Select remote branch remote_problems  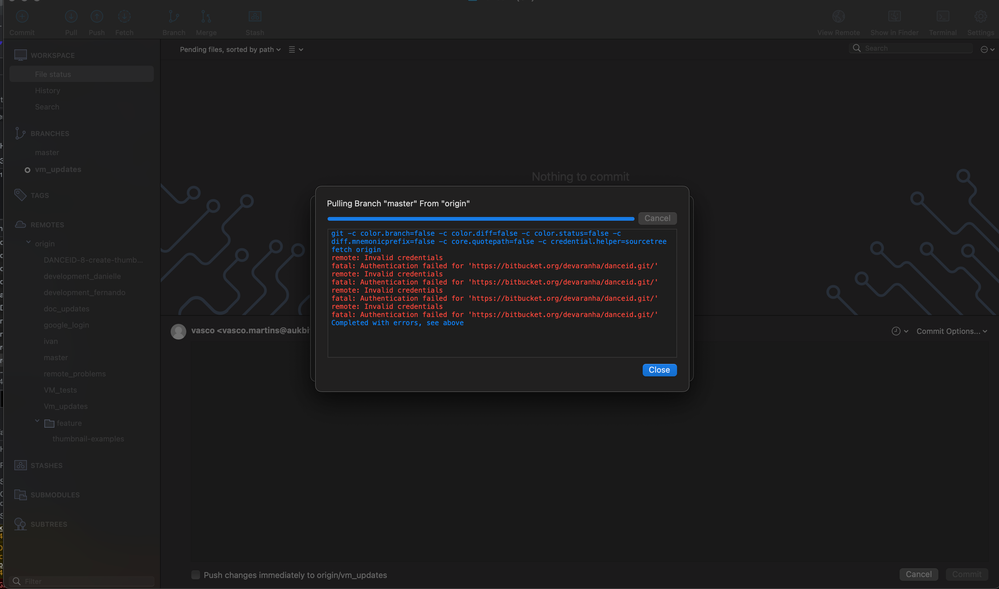click(75, 374)
